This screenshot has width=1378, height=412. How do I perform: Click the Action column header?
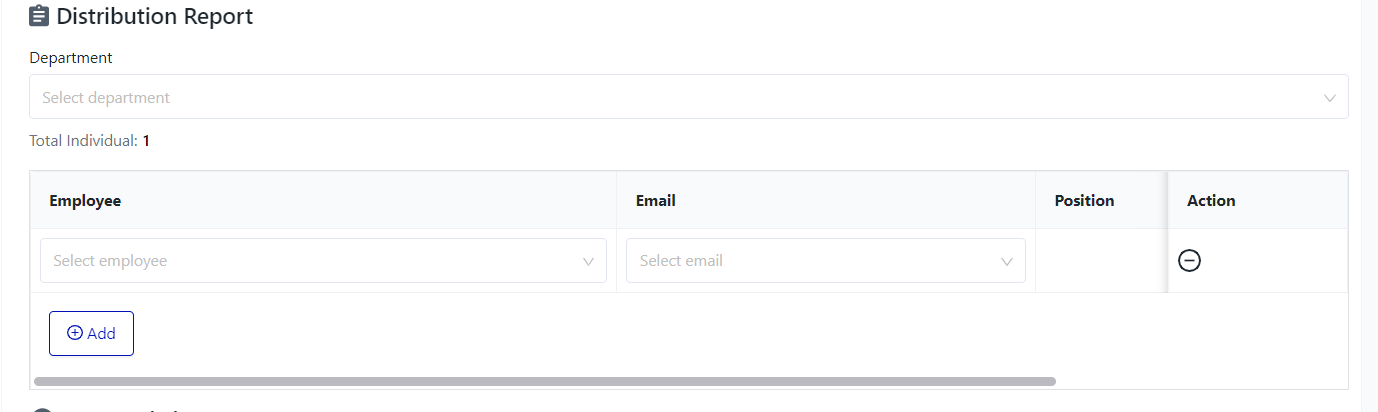(x=1211, y=201)
